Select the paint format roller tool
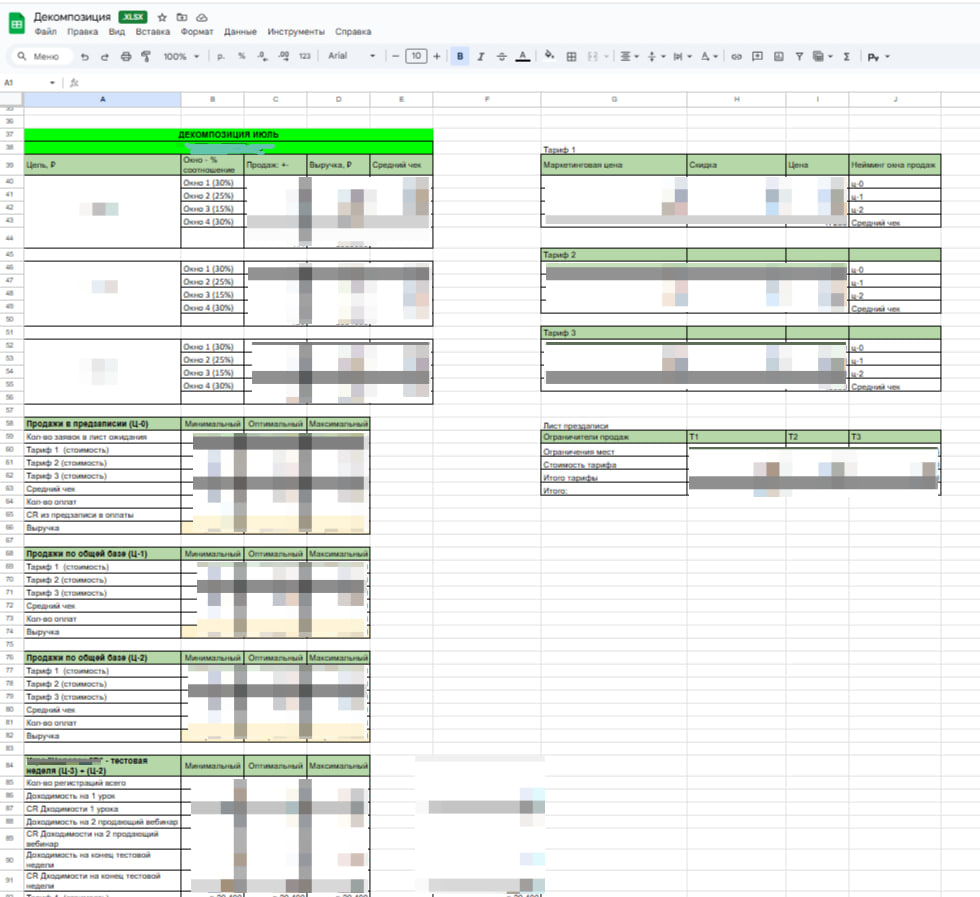This screenshot has height=897, width=980. (x=146, y=57)
